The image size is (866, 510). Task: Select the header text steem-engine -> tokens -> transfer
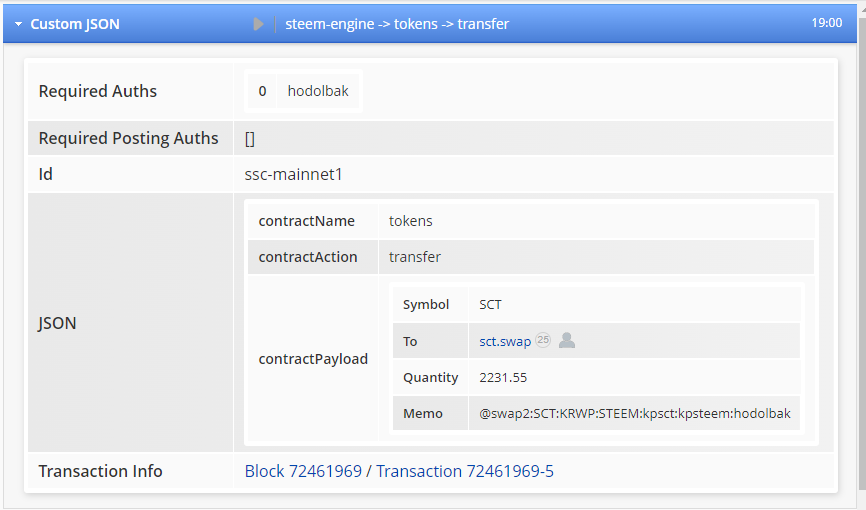pos(397,24)
